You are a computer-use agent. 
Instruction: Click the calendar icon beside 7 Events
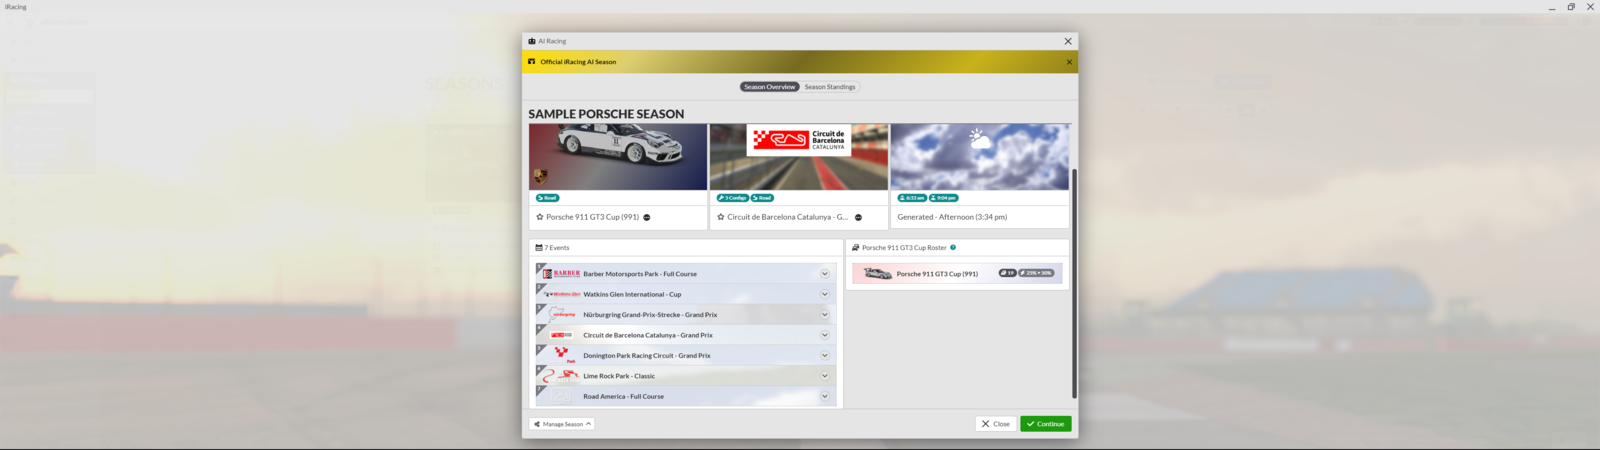[539, 248]
